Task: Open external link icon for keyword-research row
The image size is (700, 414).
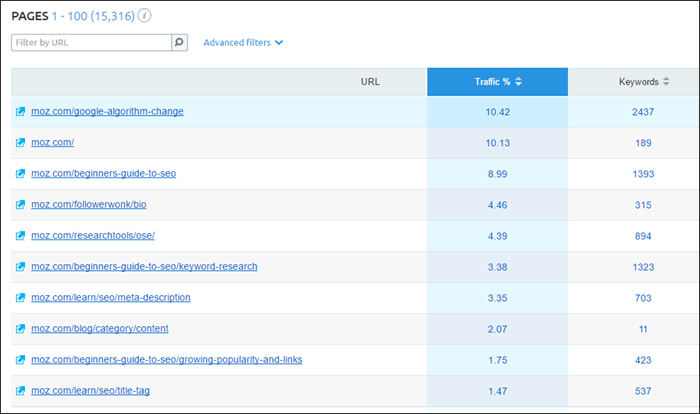Action: [x=20, y=267]
